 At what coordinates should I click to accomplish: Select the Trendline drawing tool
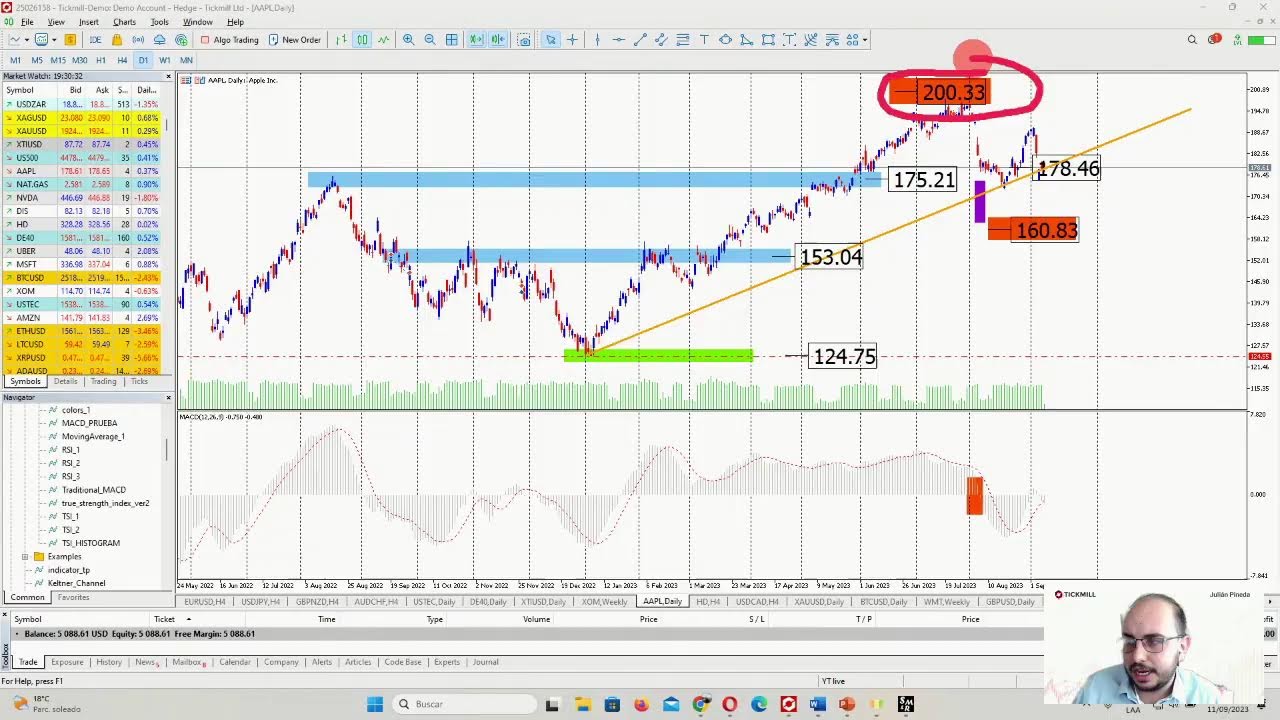(x=640, y=40)
